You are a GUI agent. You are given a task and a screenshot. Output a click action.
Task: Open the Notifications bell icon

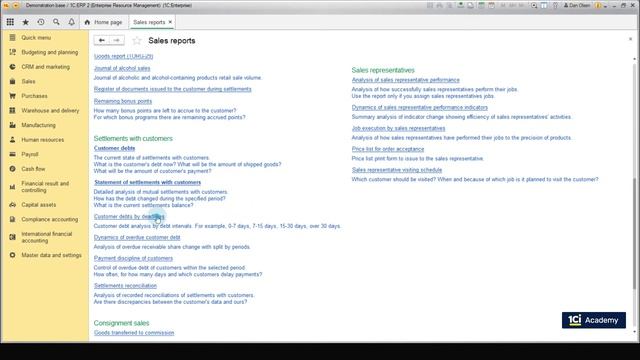(71, 22)
